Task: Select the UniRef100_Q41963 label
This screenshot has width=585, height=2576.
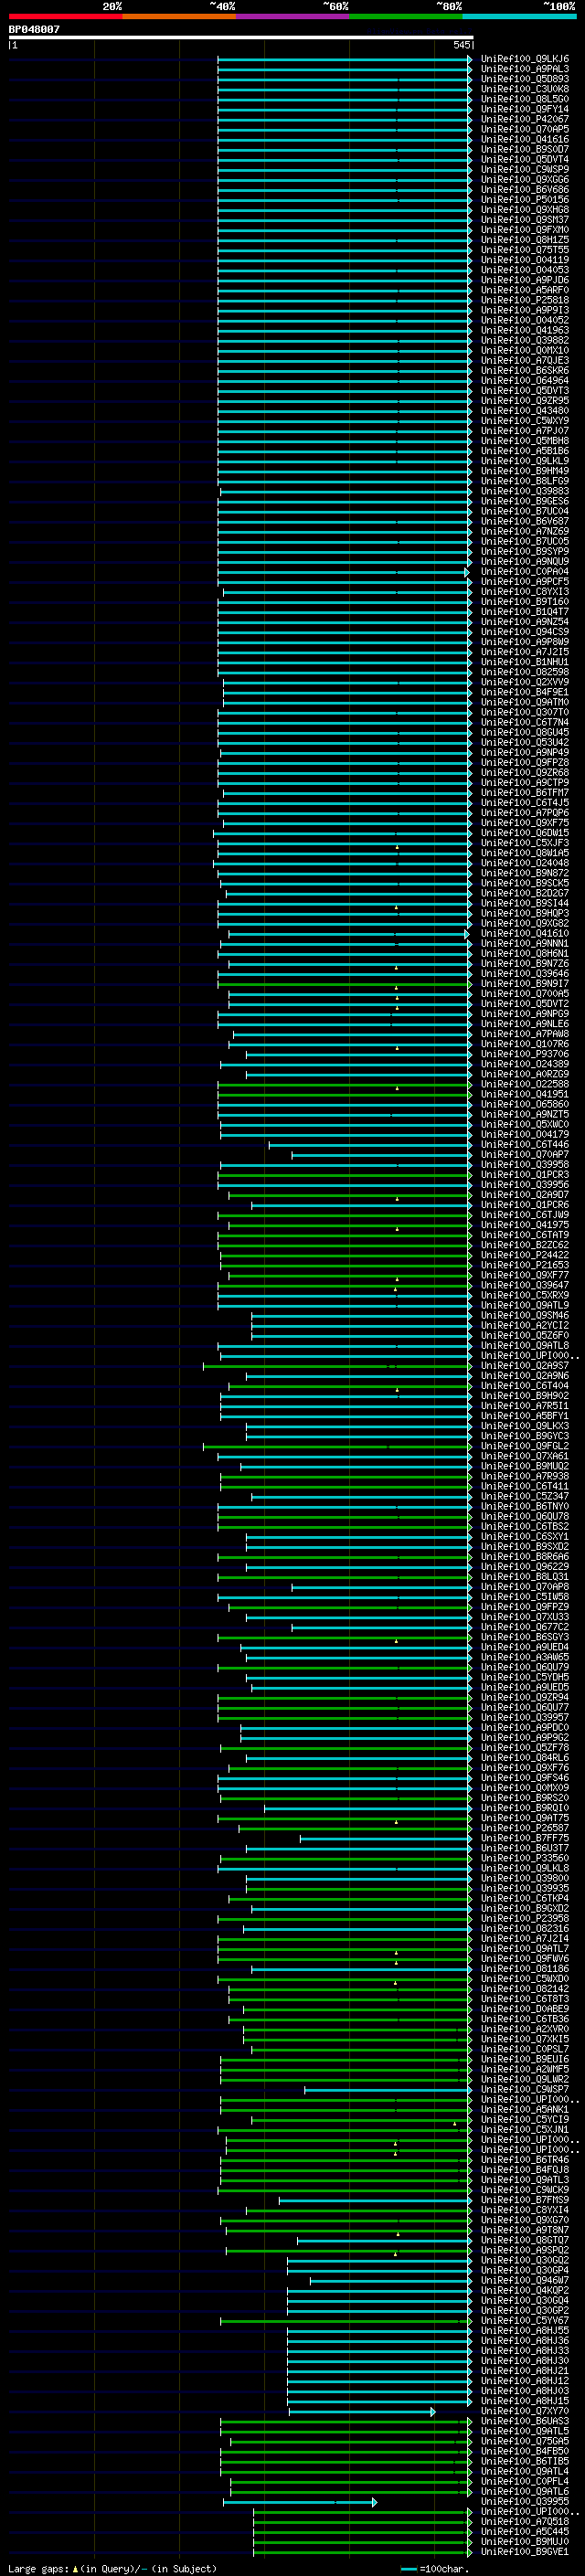Action: [x=524, y=330]
